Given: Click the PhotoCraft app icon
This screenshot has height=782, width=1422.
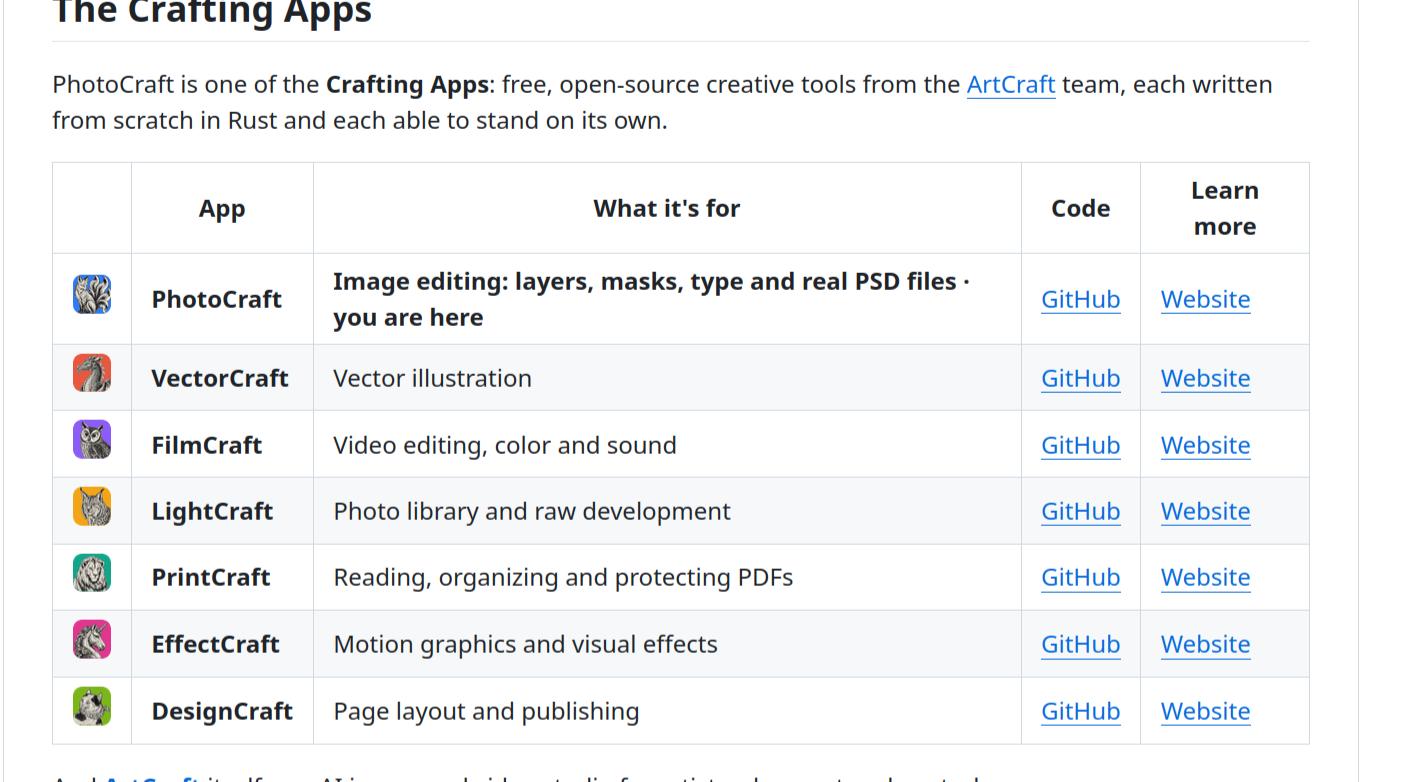Looking at the screenshot, I should tap(92, 295).
